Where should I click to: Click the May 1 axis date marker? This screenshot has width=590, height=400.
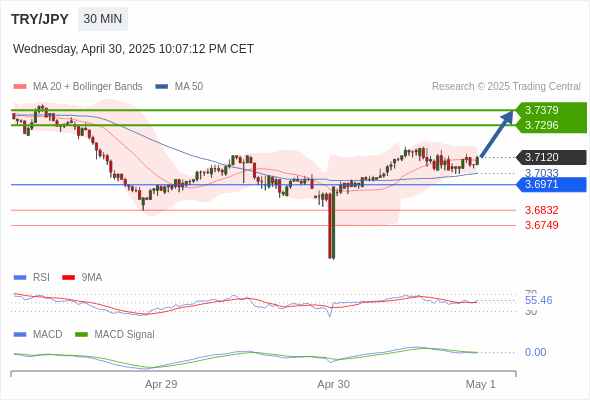(x=481, y=384)
